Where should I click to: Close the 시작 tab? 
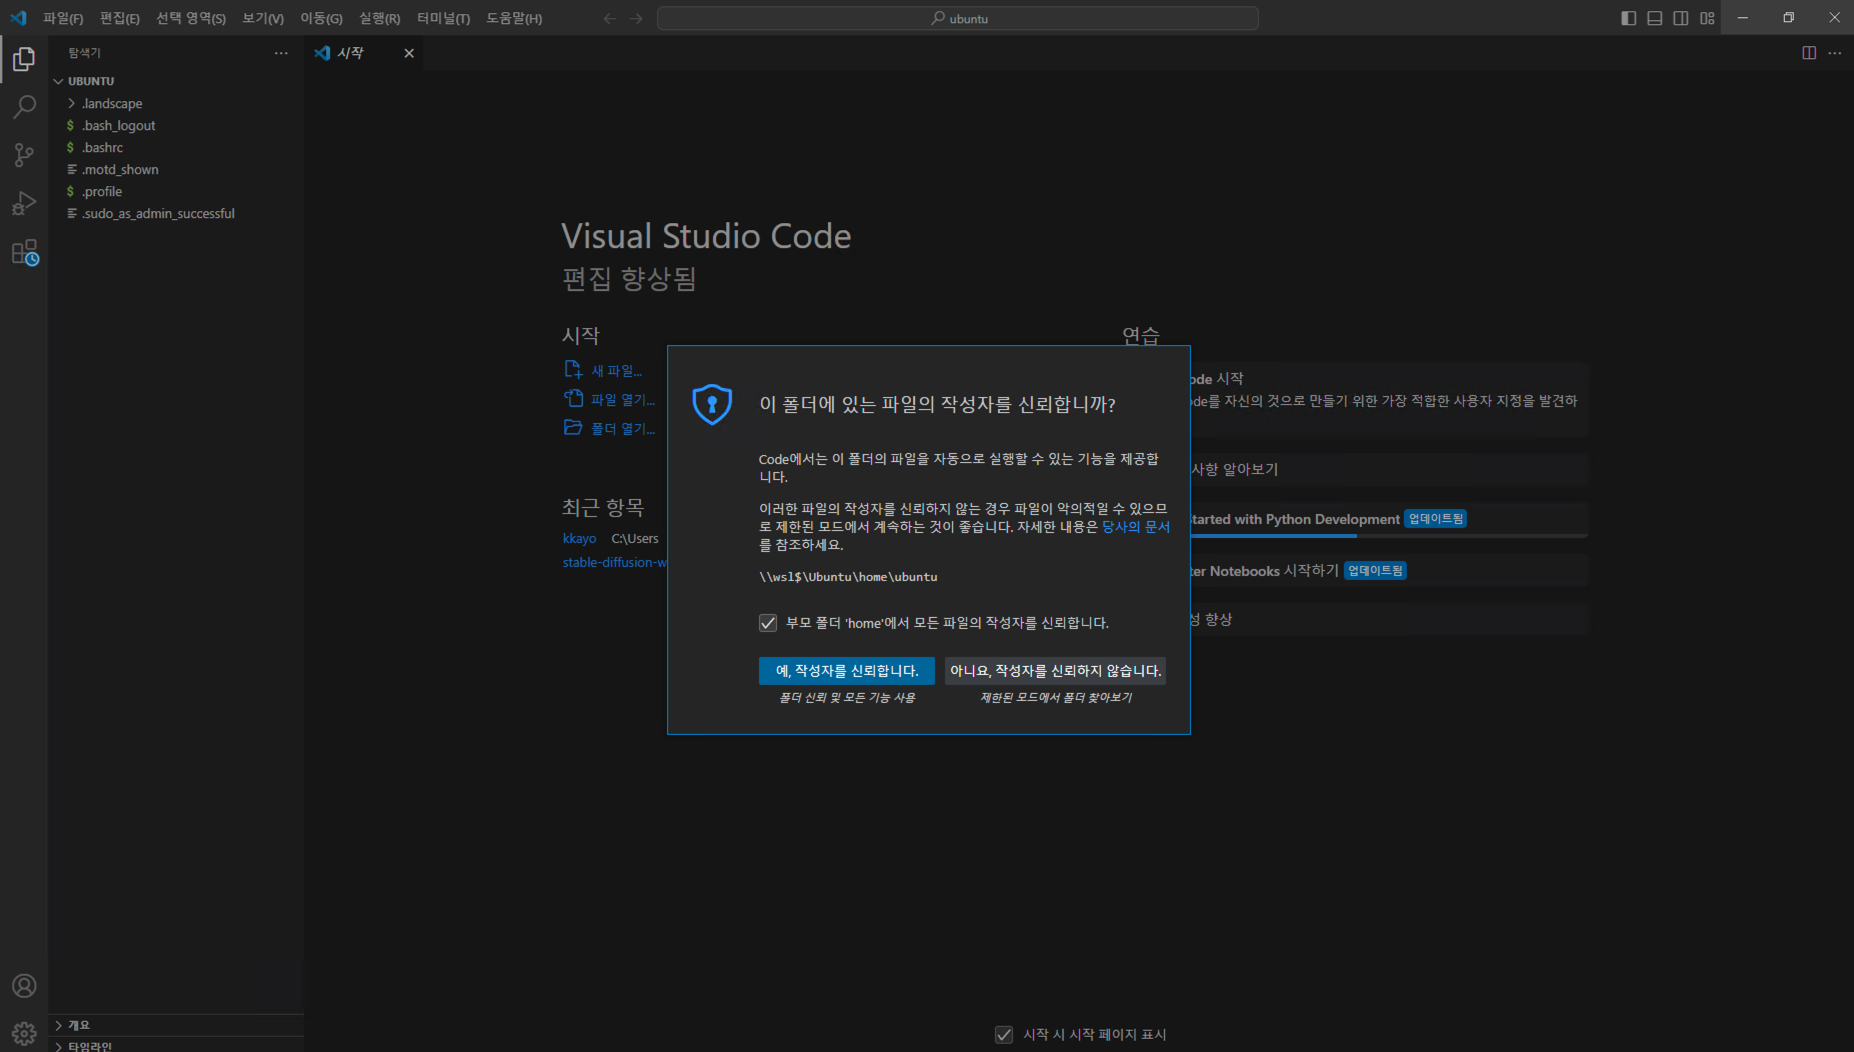[409, 53]
